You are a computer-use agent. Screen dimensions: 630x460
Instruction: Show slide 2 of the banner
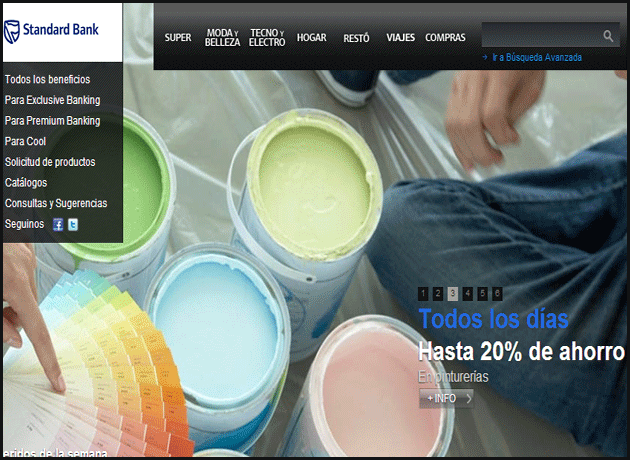[x=438, y=294]
